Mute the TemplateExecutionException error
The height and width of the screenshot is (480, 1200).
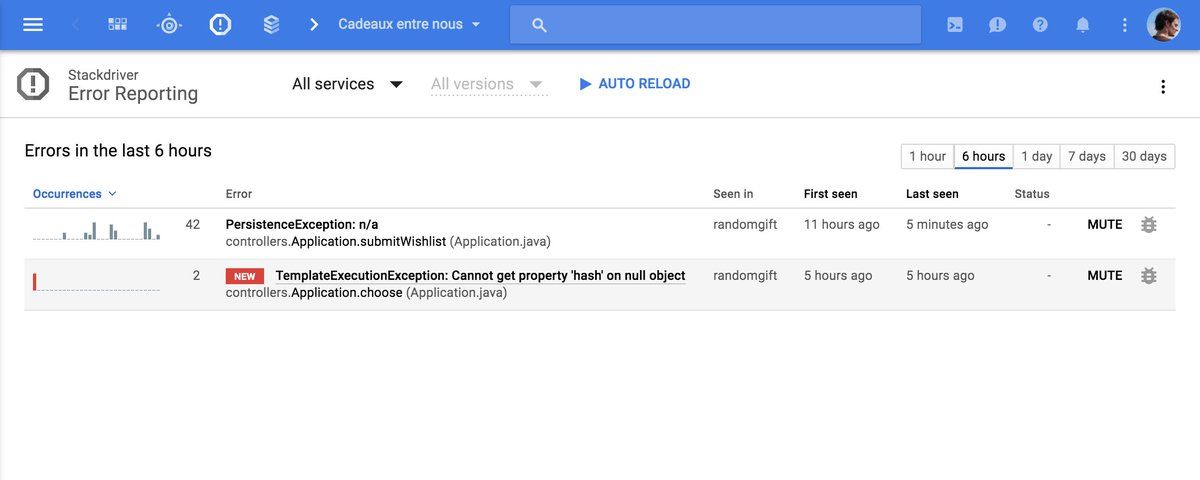click(1104, 276)
